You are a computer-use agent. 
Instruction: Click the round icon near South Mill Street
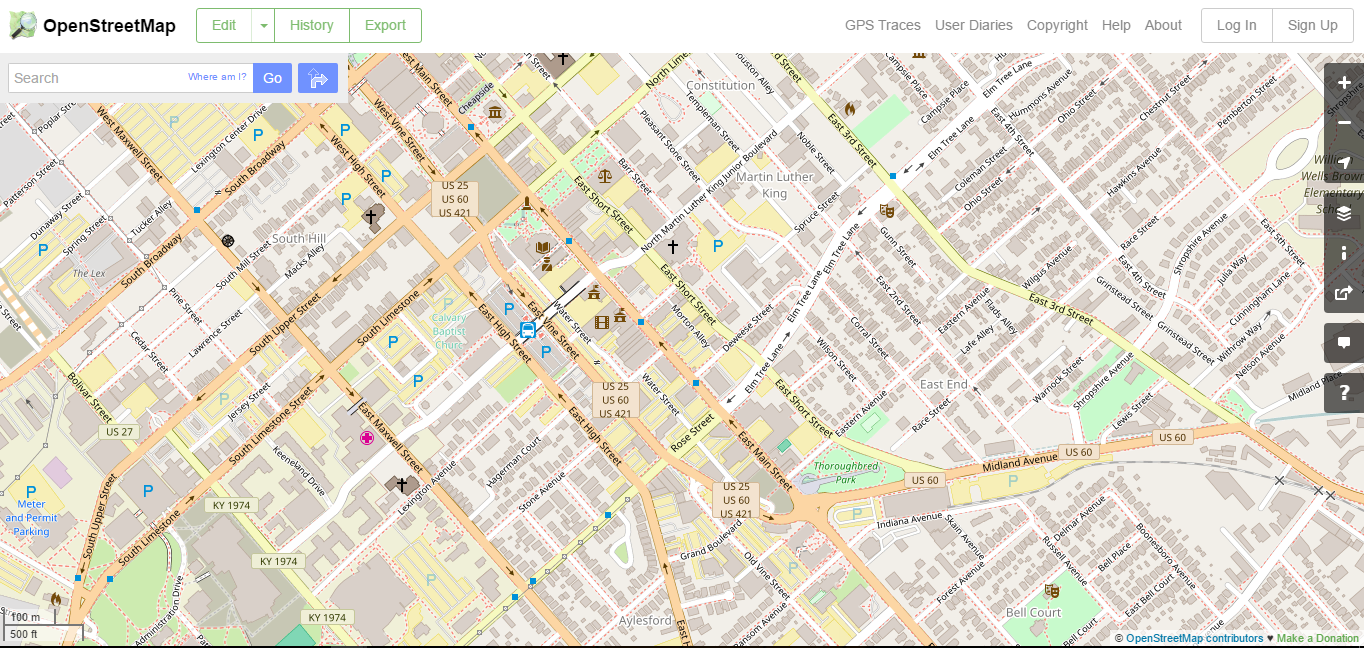(x=228, y=240)
